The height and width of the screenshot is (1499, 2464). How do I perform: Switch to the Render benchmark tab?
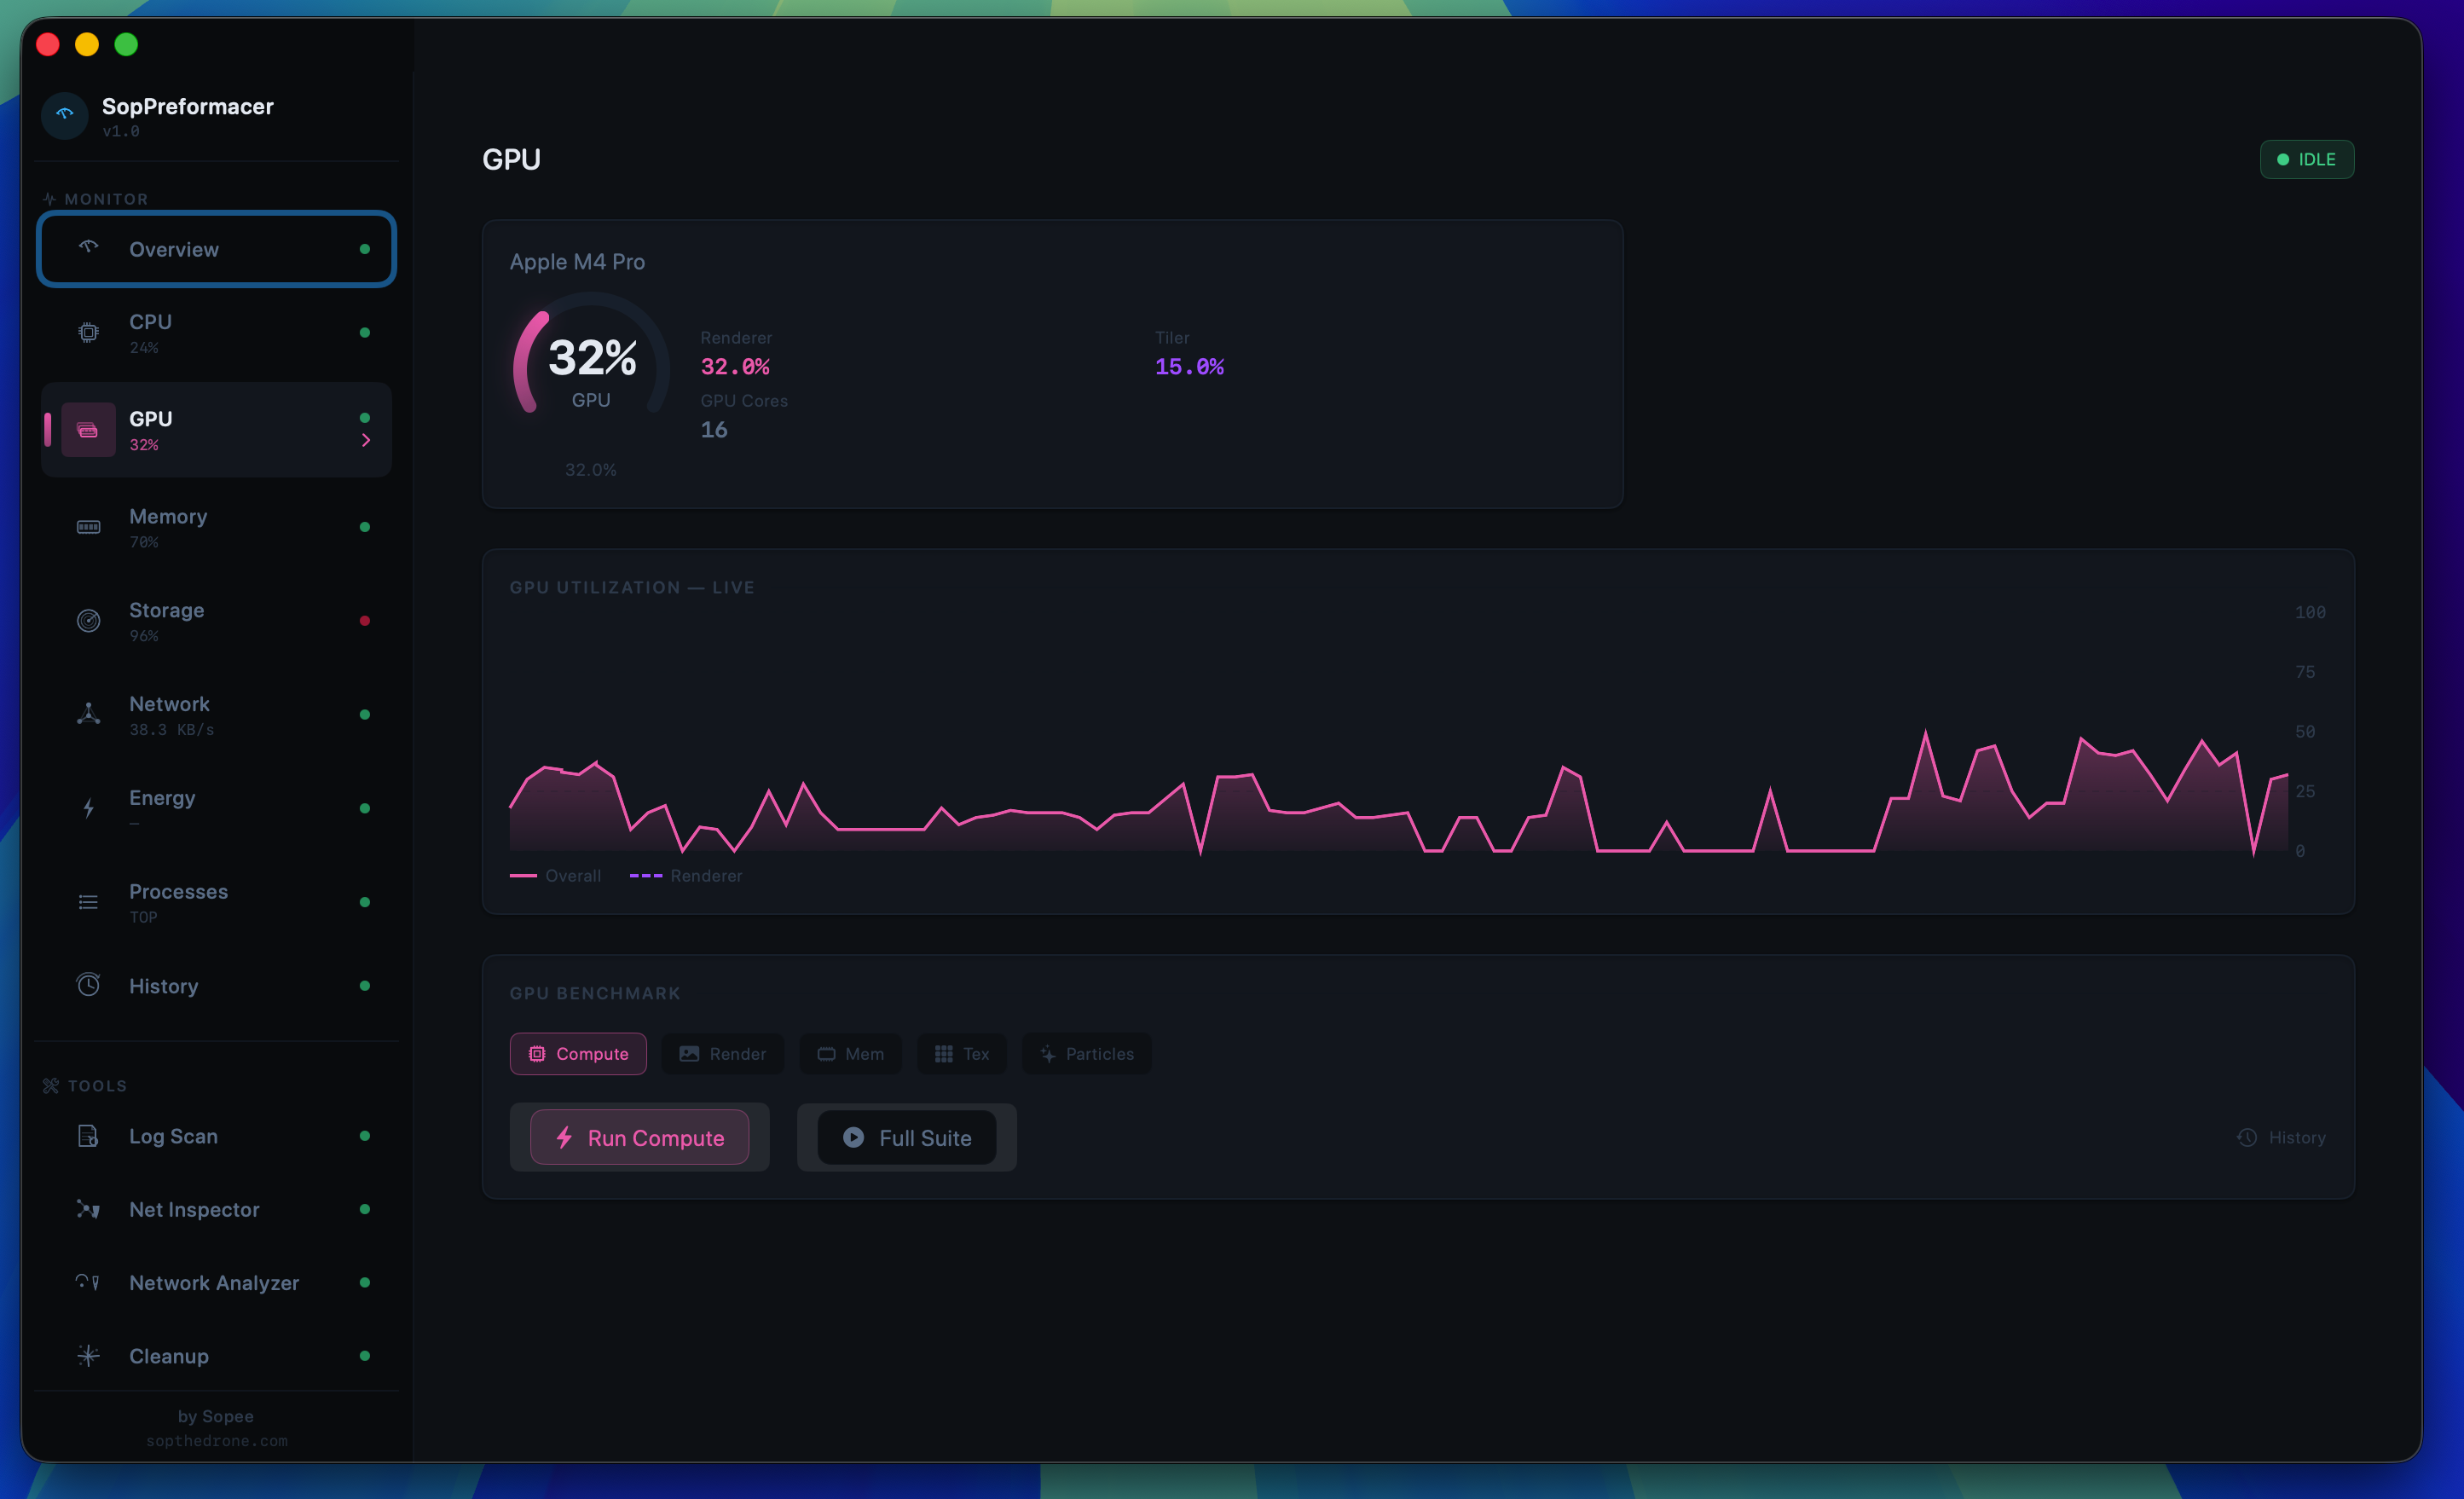click(723, 1054)
